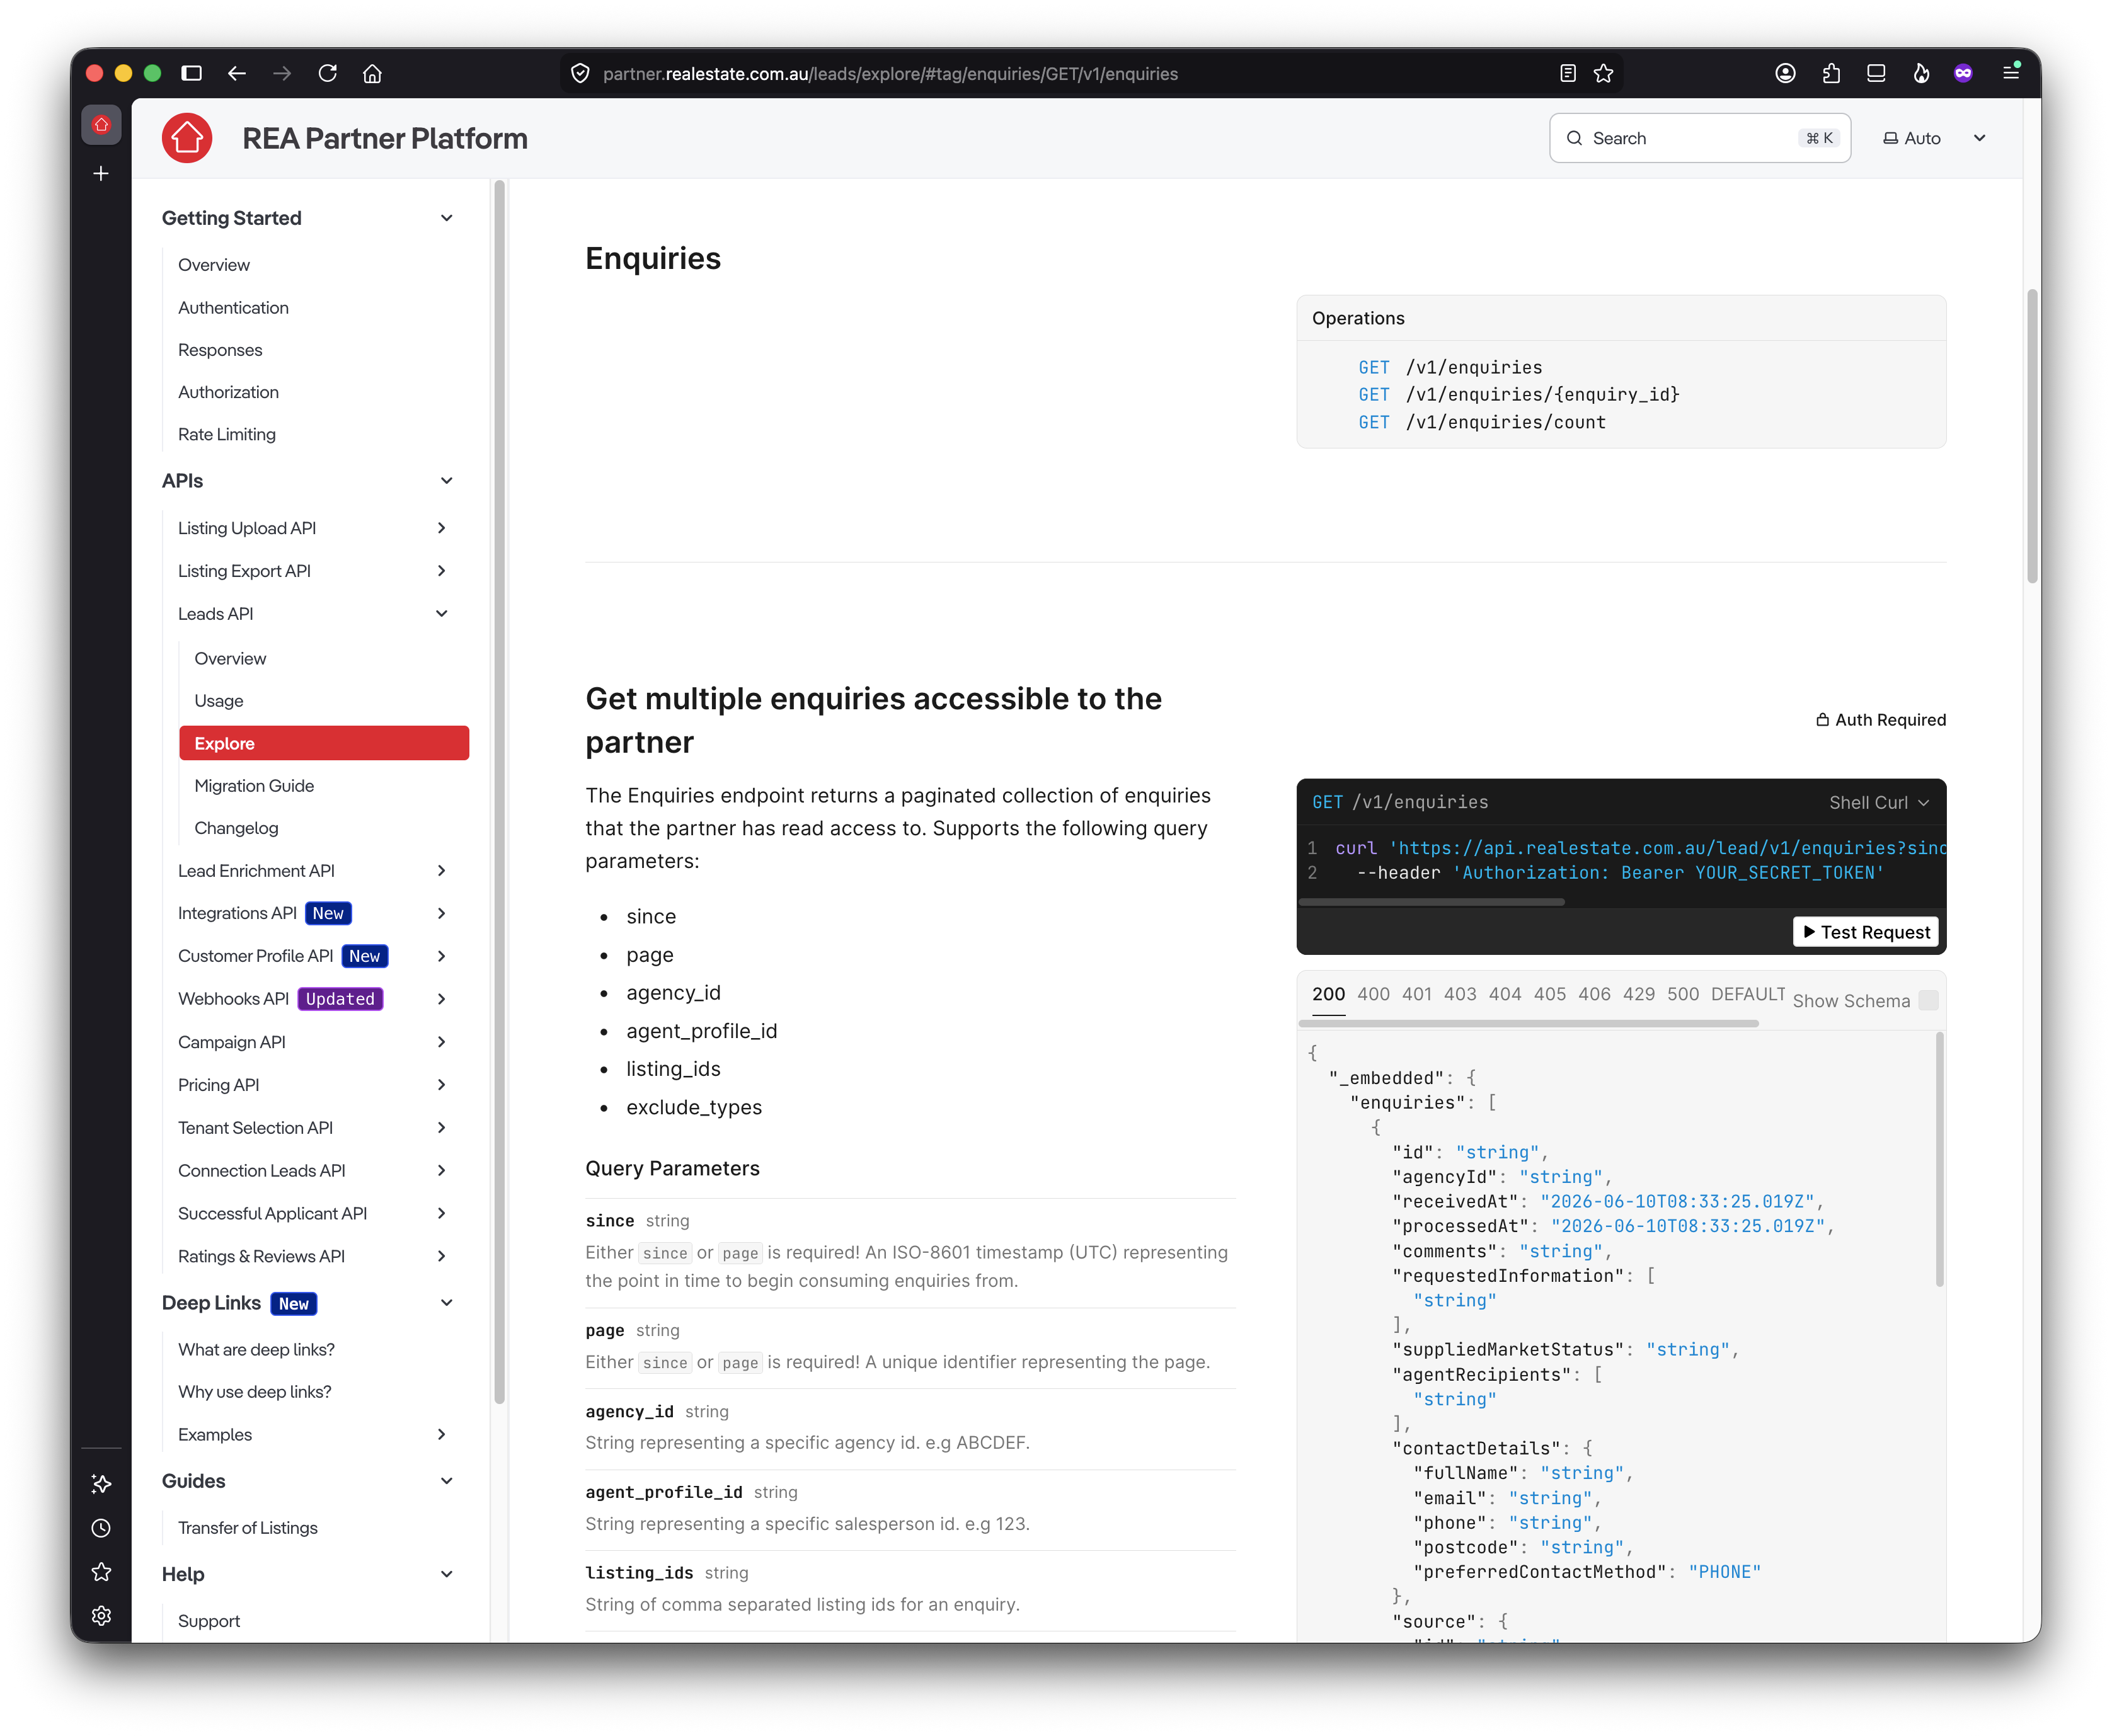Image resolution: width=2112 pixels, height=1736 pixels.
Task: Select the 200 response tab
Action: pyautogui.click(x=1328, y=994)
